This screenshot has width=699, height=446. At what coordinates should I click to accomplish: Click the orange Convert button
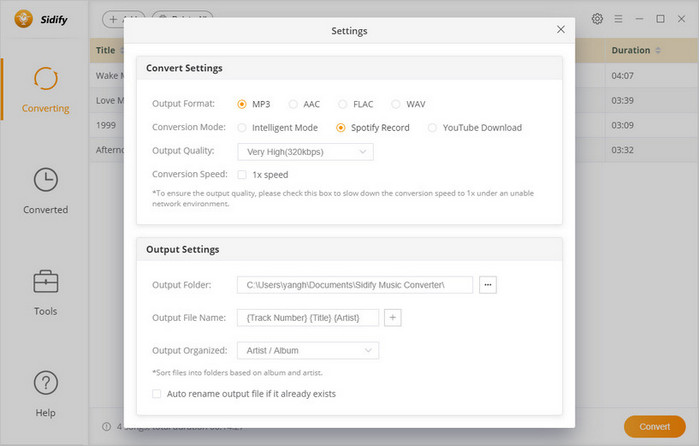tap(654, 426)
